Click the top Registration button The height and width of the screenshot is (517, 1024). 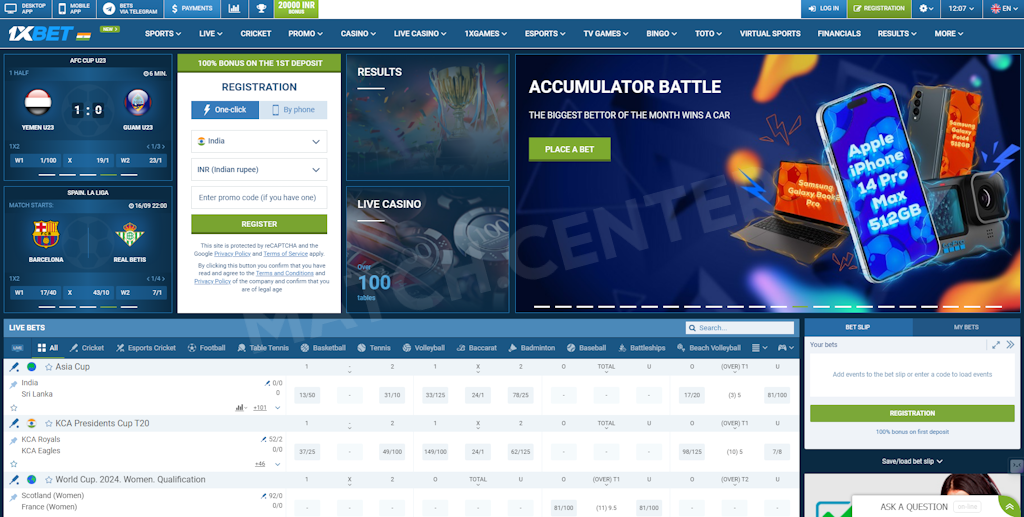click(x=879, y=8)
